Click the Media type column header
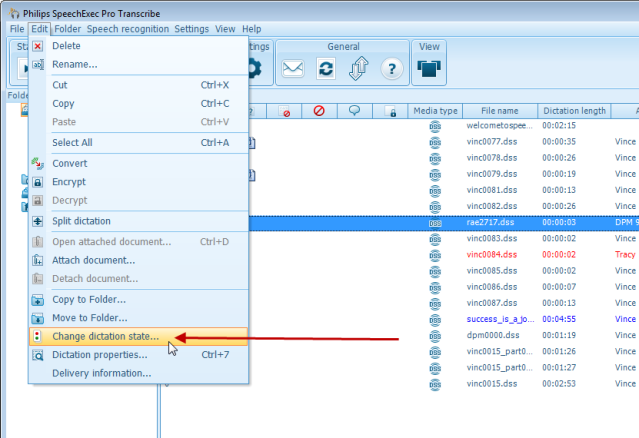Screen dimensions: 639x438 [x=435, y=111]
